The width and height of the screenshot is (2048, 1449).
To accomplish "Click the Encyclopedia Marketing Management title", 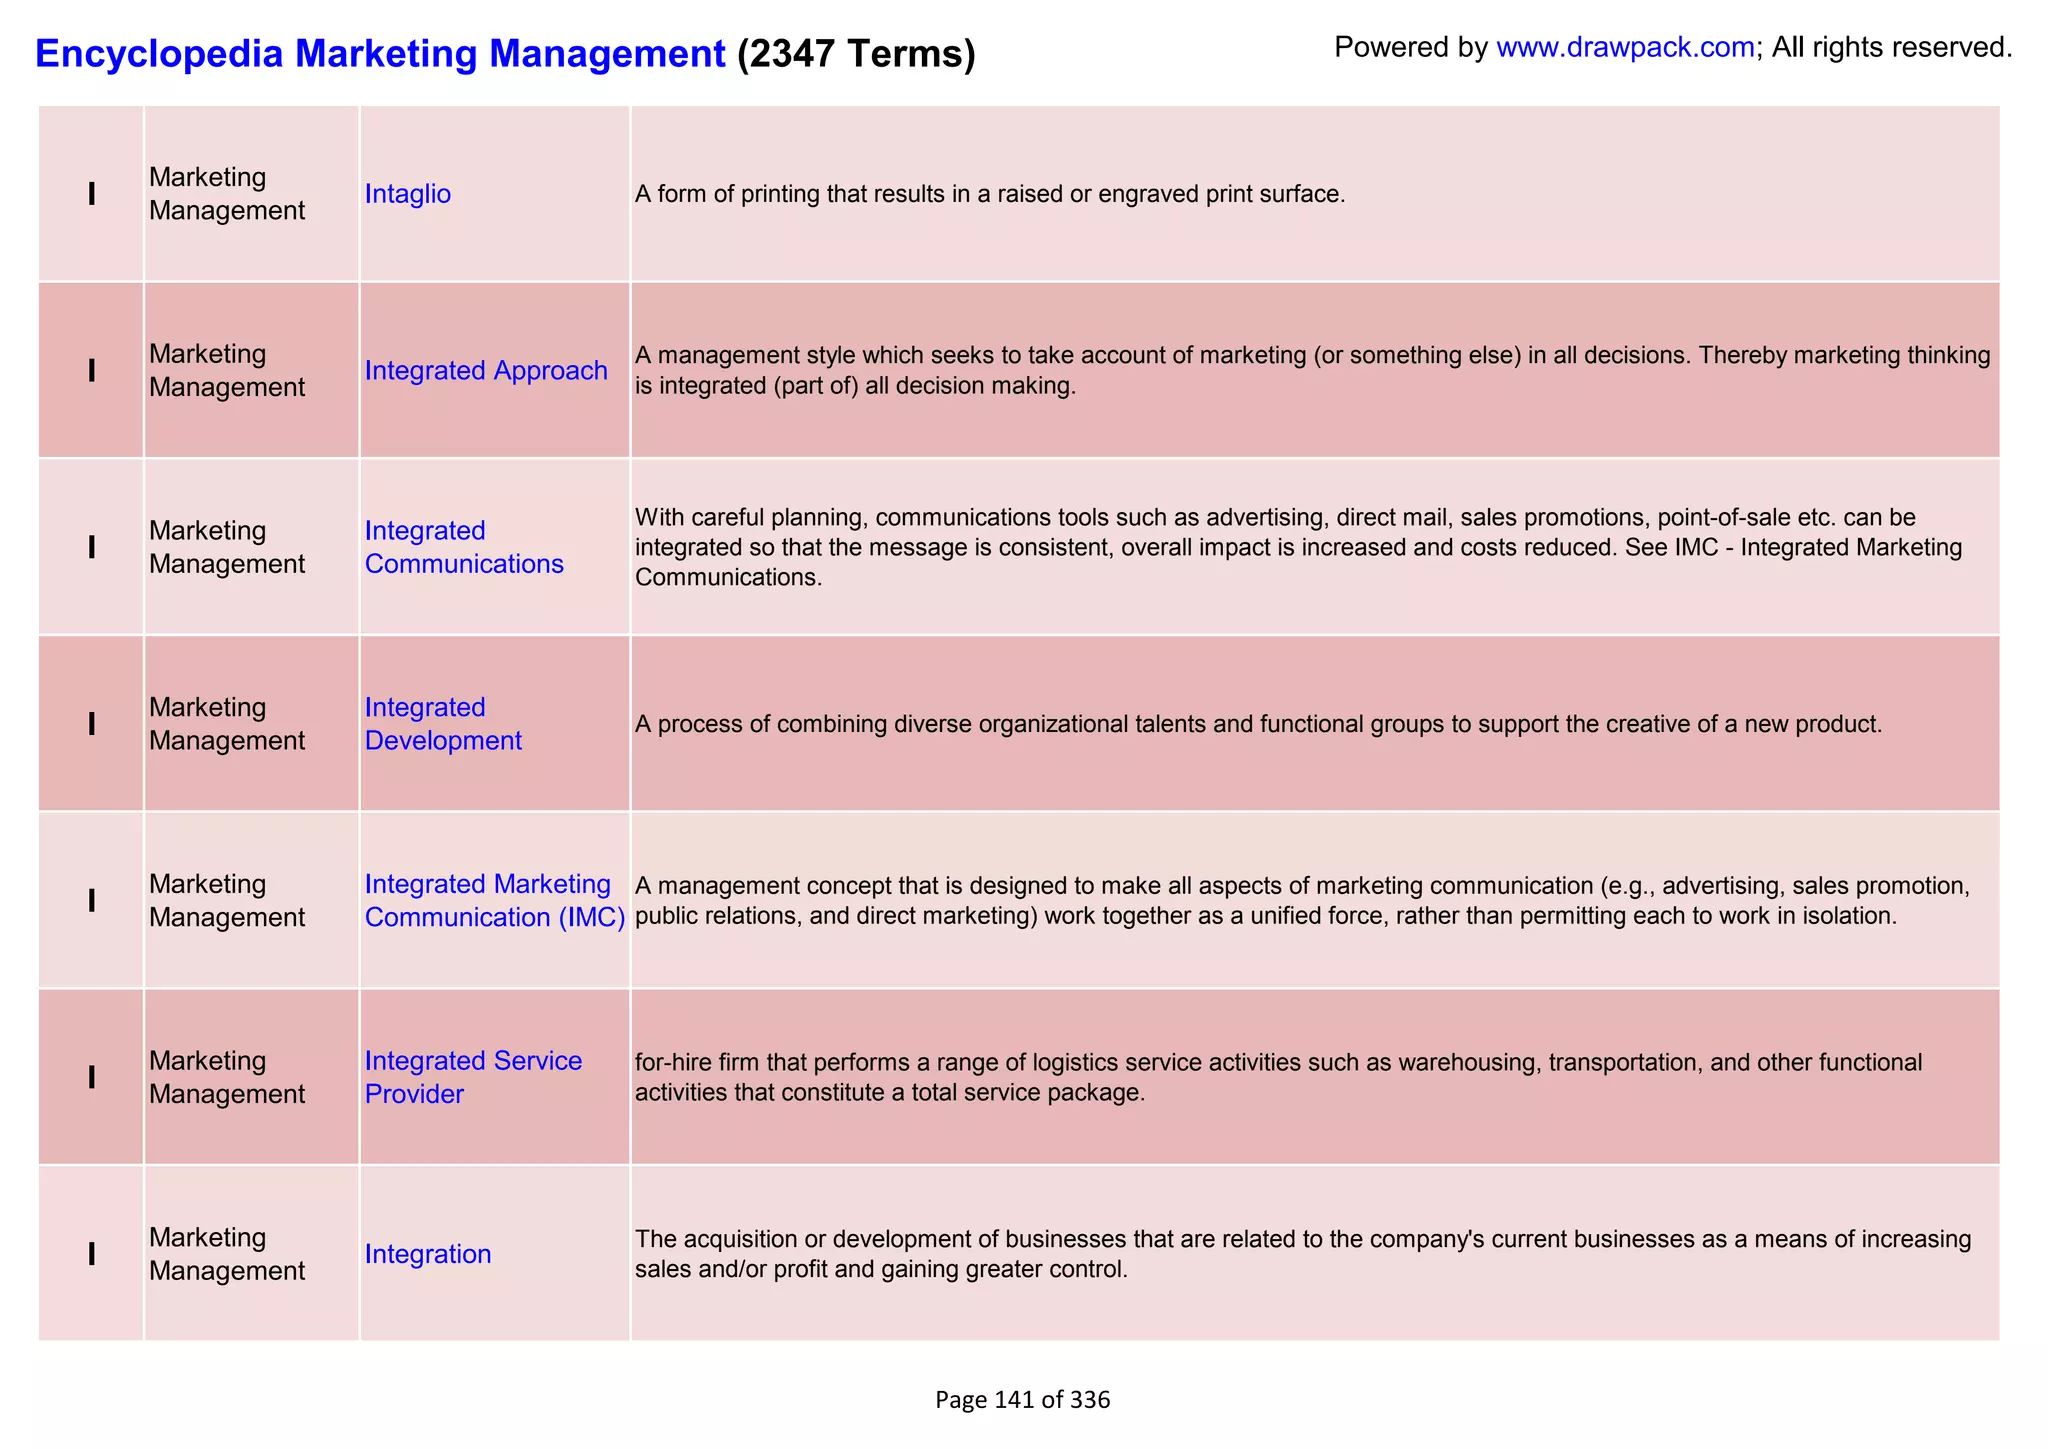I will (380, 53).
